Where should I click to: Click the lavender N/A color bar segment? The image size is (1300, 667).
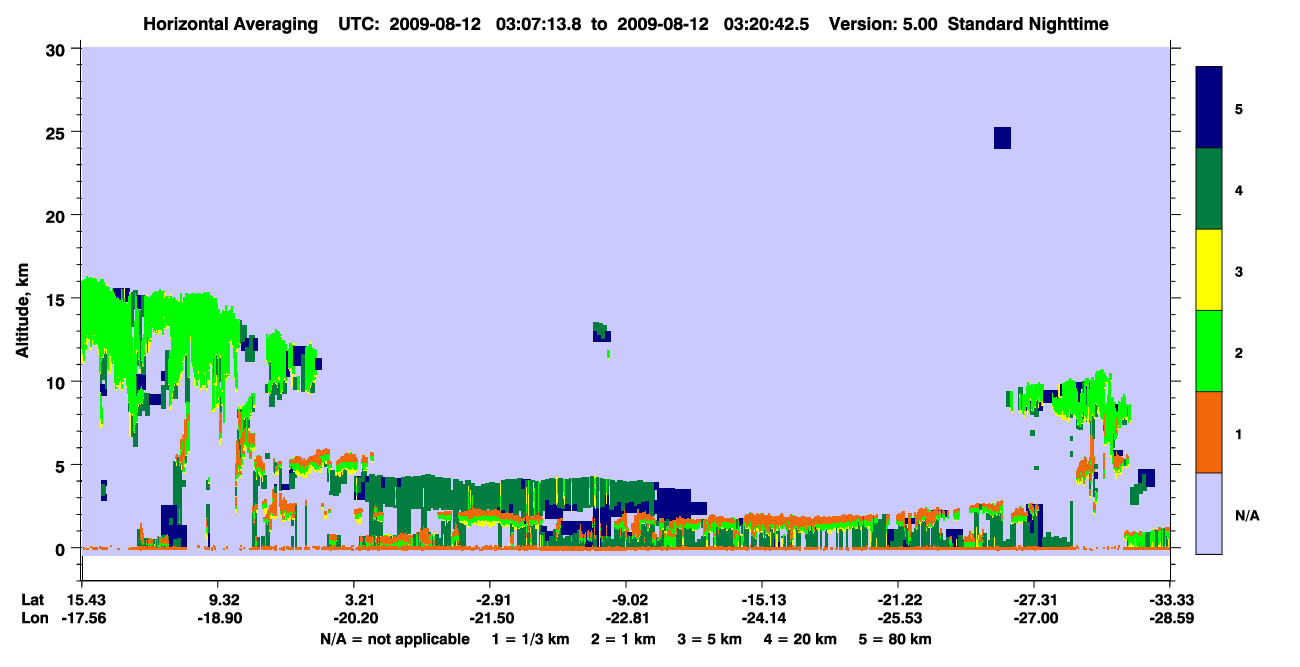(1209, 513)
